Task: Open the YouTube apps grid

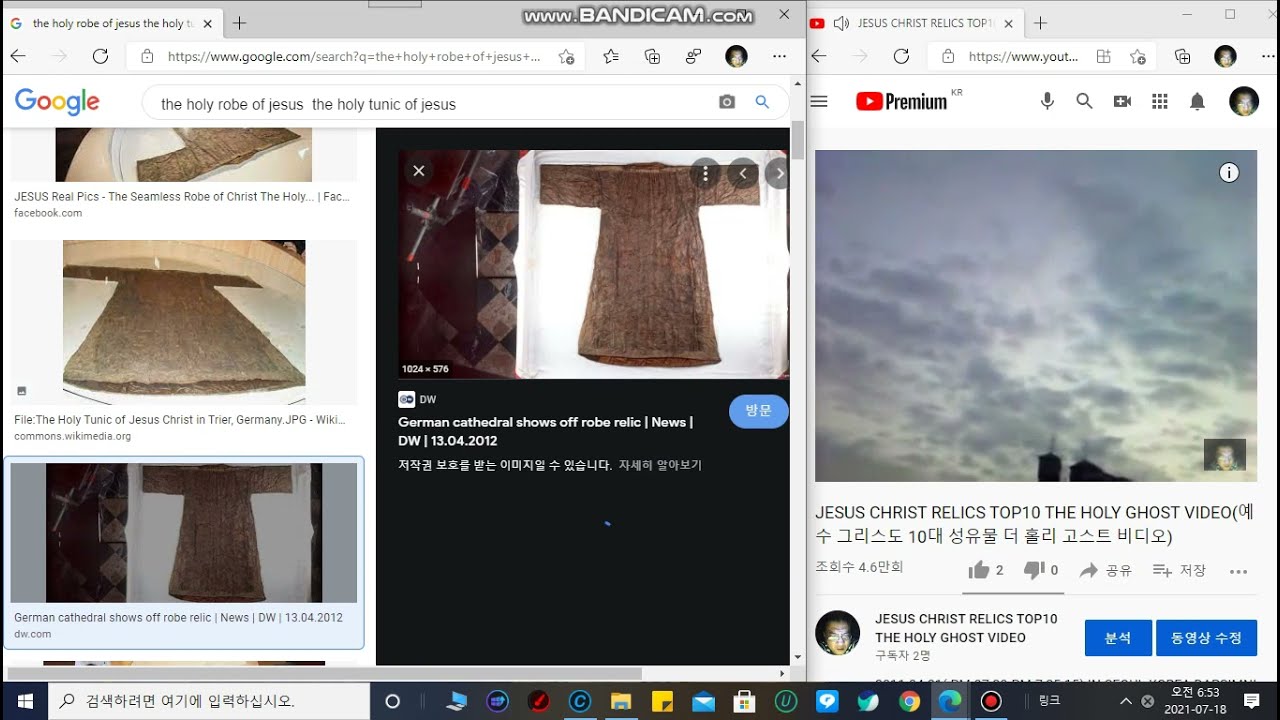Action: (1160, 101)
